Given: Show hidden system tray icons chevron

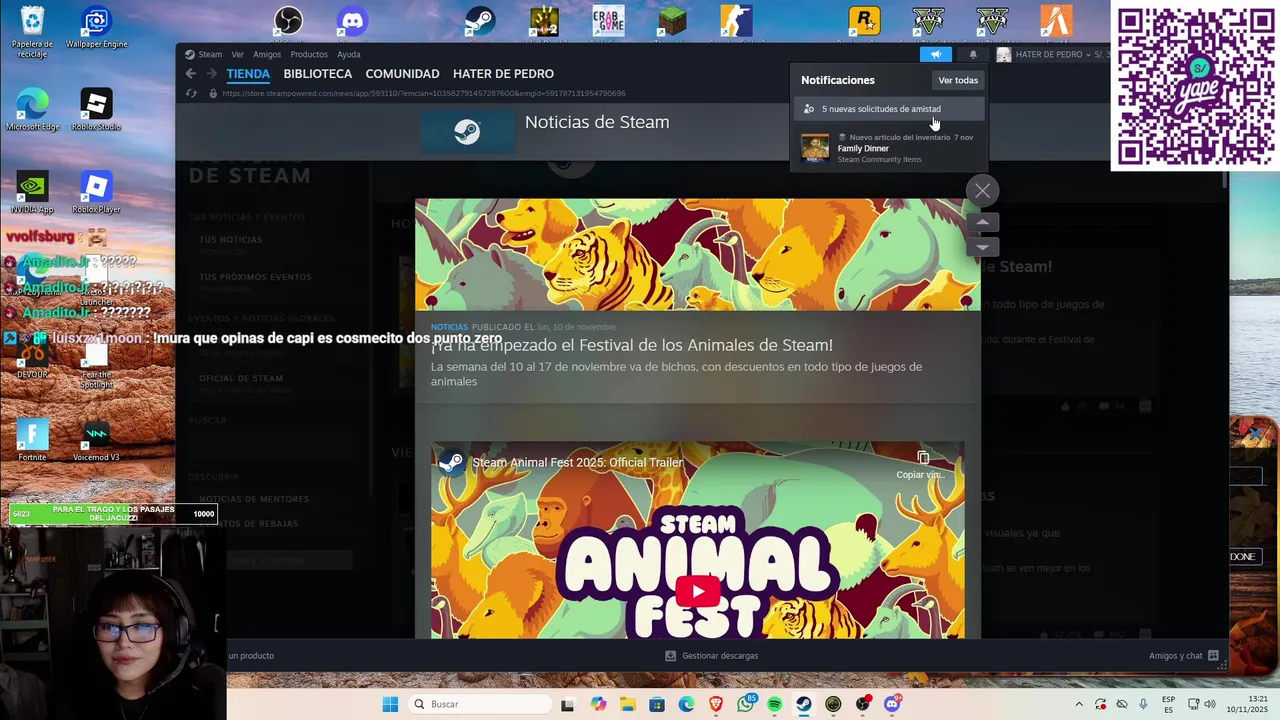Looking at the screenshot, I should click(1078, 704).
